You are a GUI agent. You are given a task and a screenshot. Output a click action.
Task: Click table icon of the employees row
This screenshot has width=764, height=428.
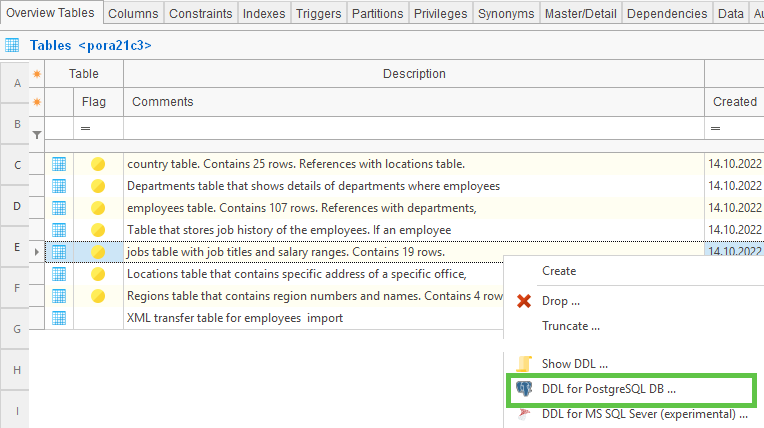click(x=59, y=208)
